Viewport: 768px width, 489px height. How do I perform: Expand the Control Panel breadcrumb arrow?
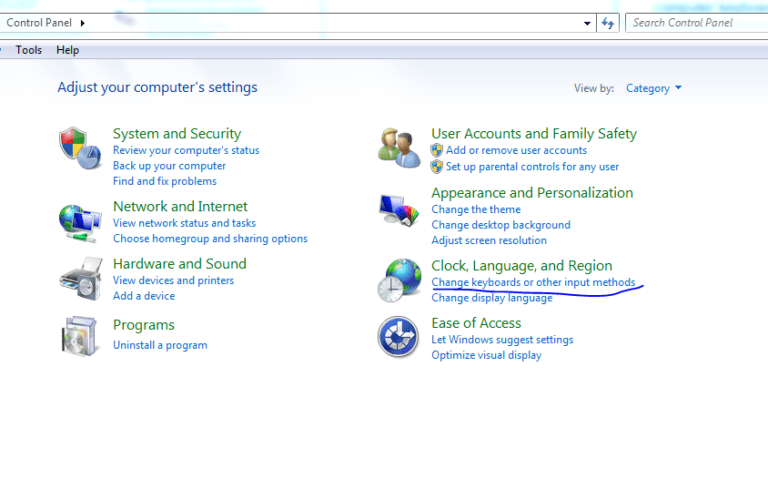click(x=82, y=23)
